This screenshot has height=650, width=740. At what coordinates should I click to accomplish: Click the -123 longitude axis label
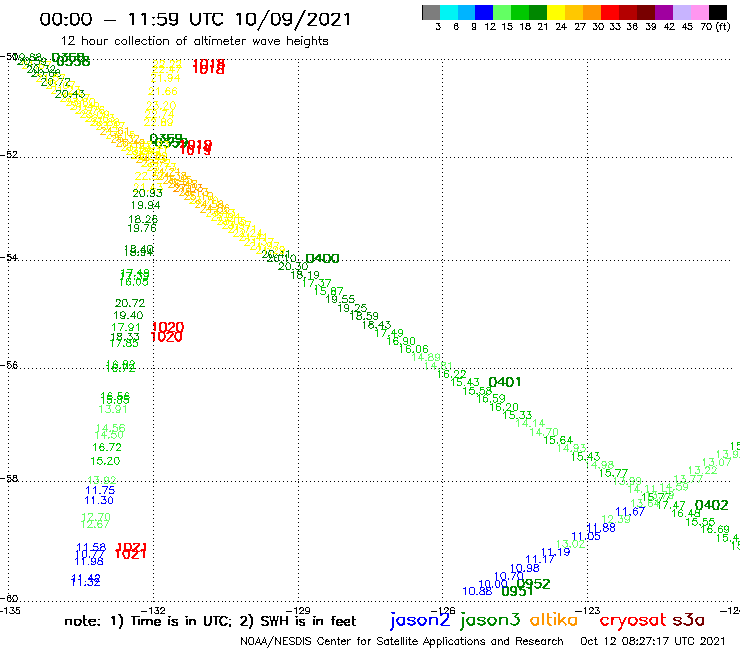tap(588, 610)
